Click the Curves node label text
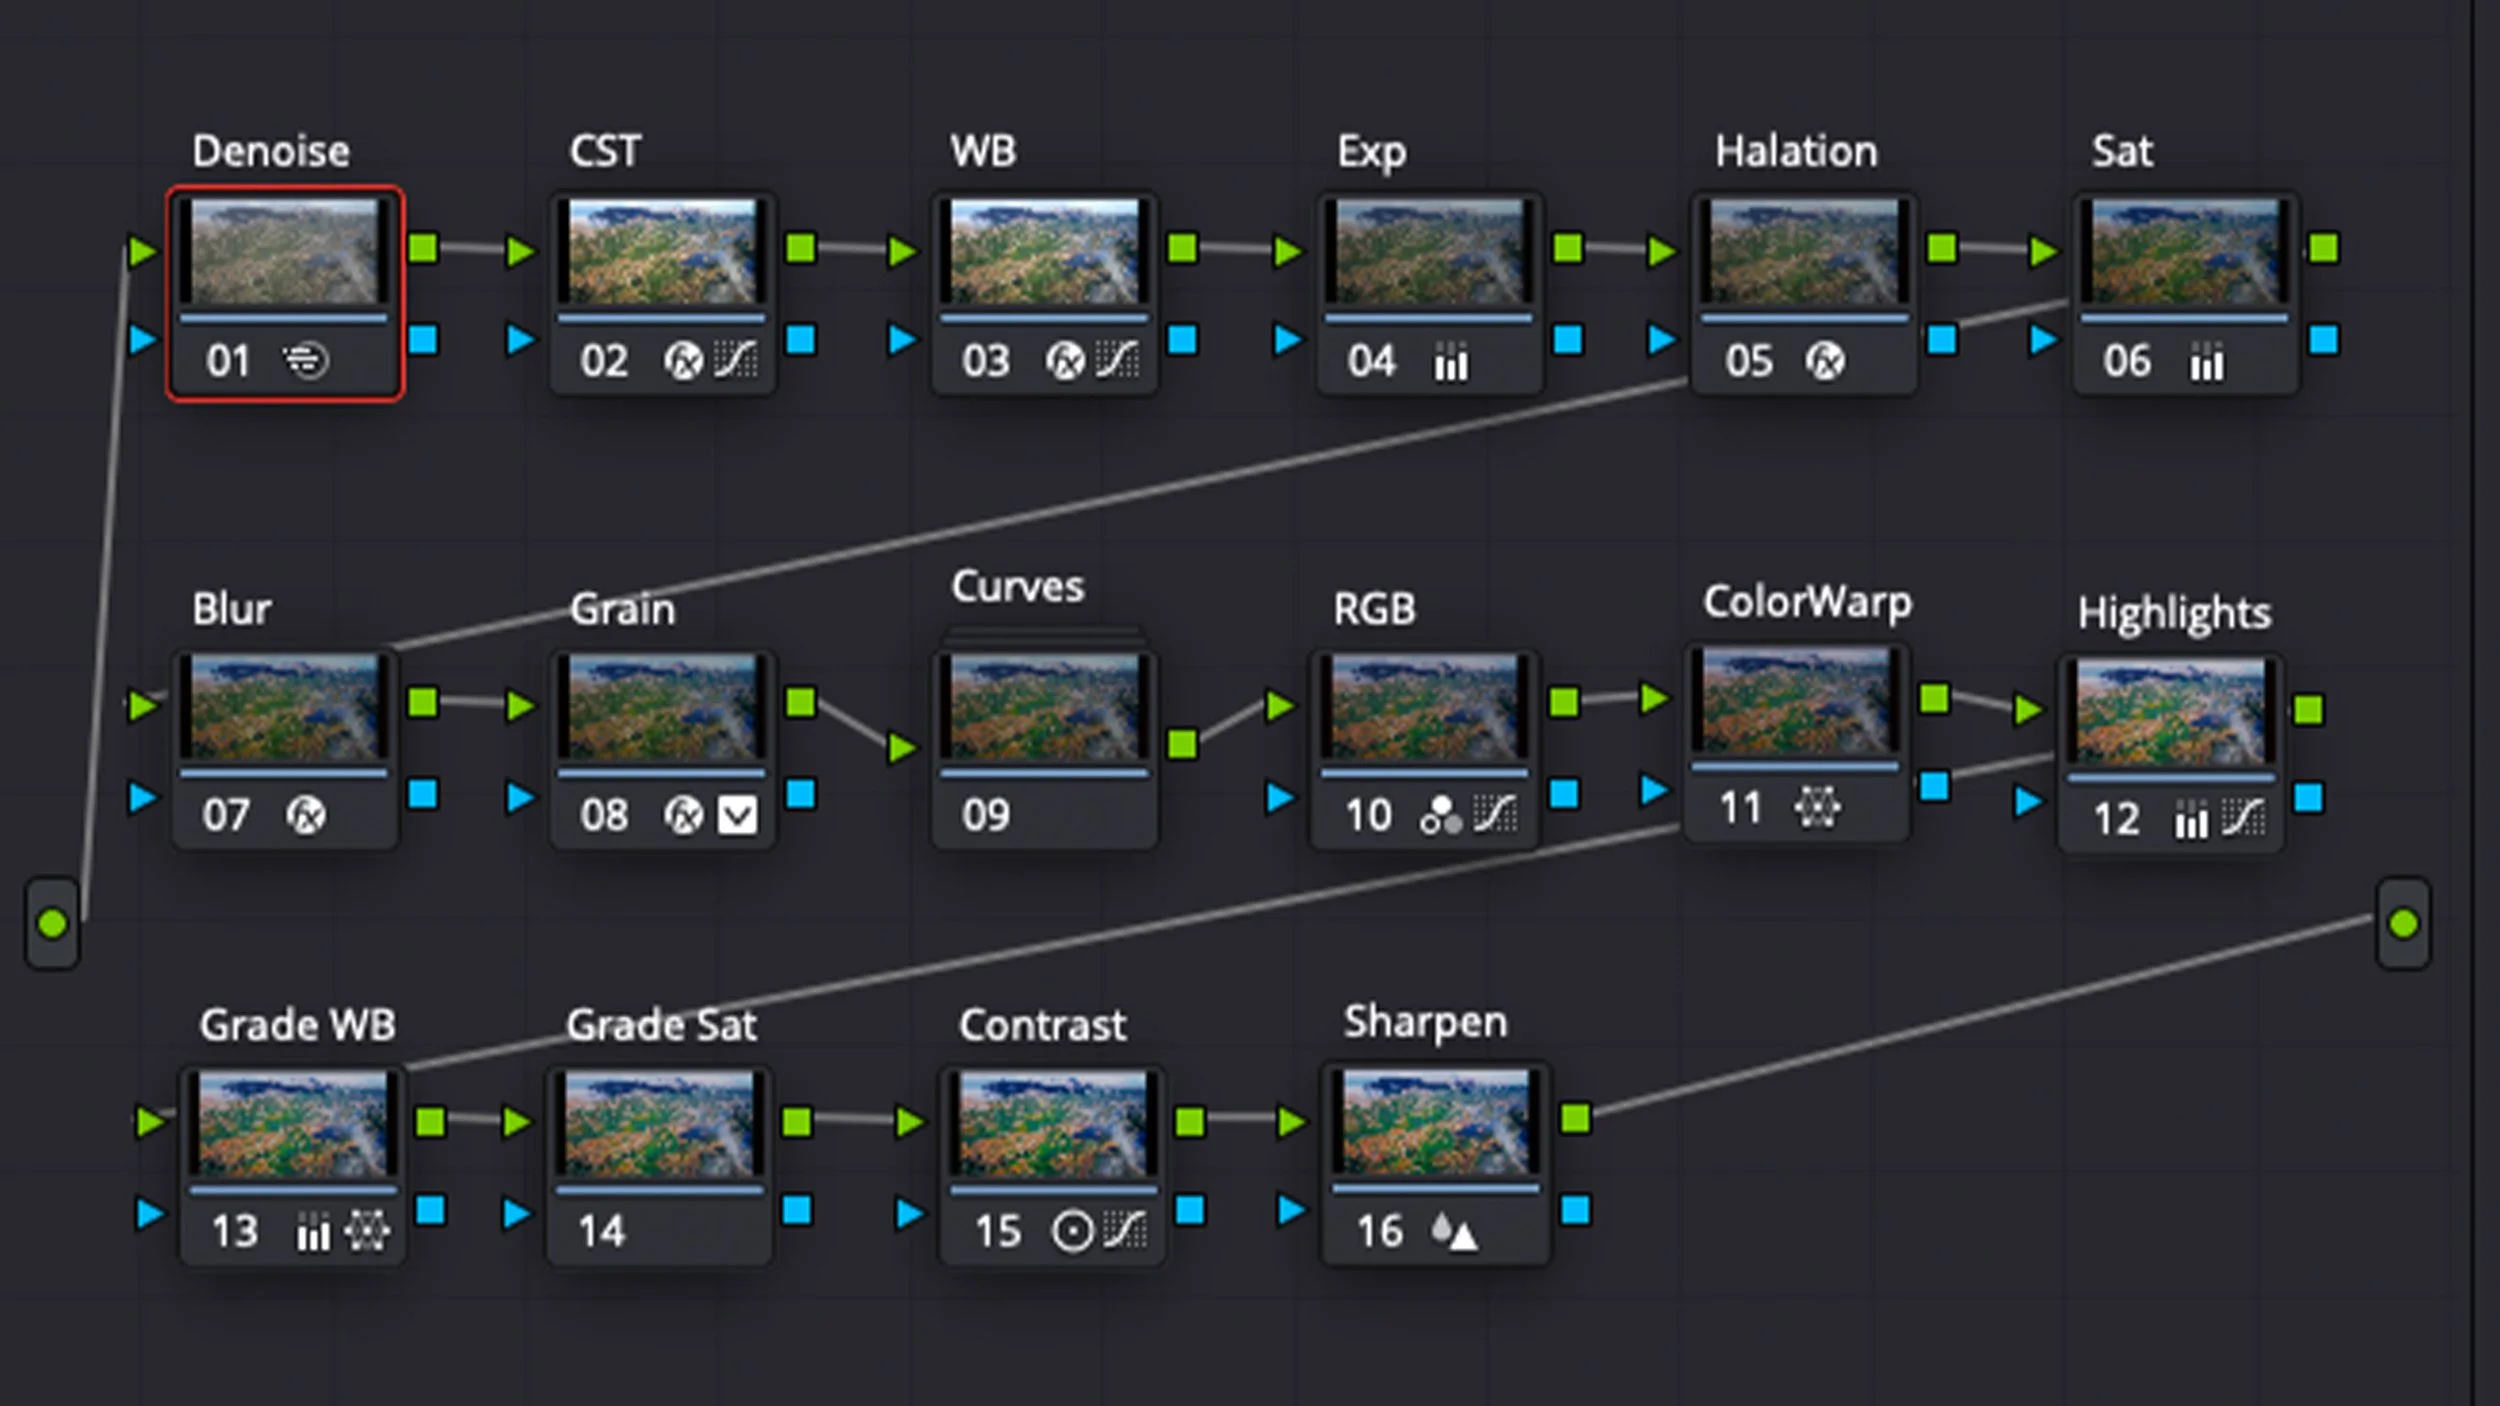The height and width of the screenshot is (1406, 2500). pyautogui.click(x=1018, y=586)
